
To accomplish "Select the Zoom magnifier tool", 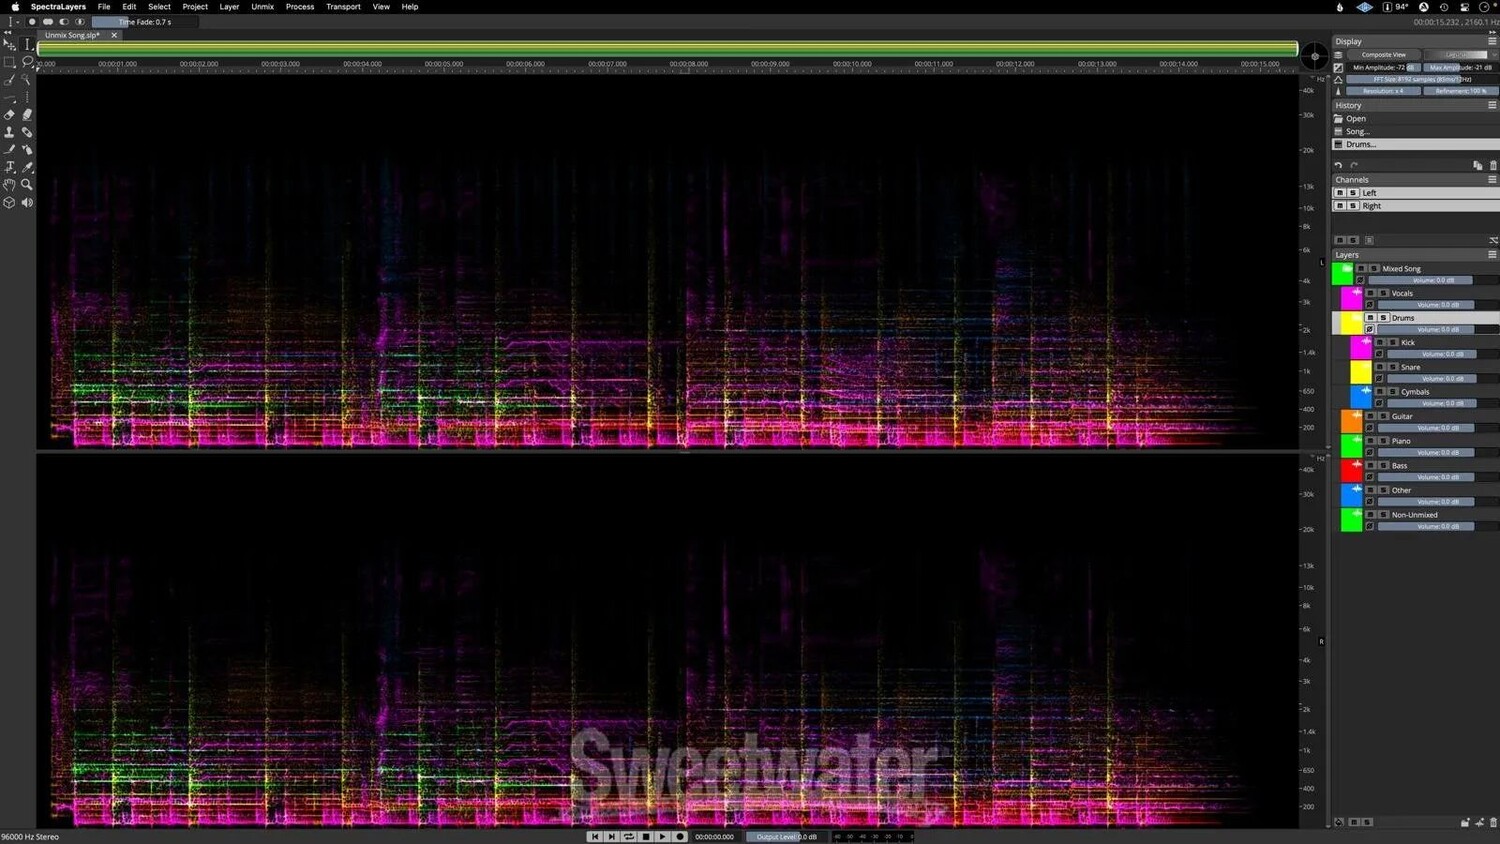I will pyautogui.click(x=27, y=185).
